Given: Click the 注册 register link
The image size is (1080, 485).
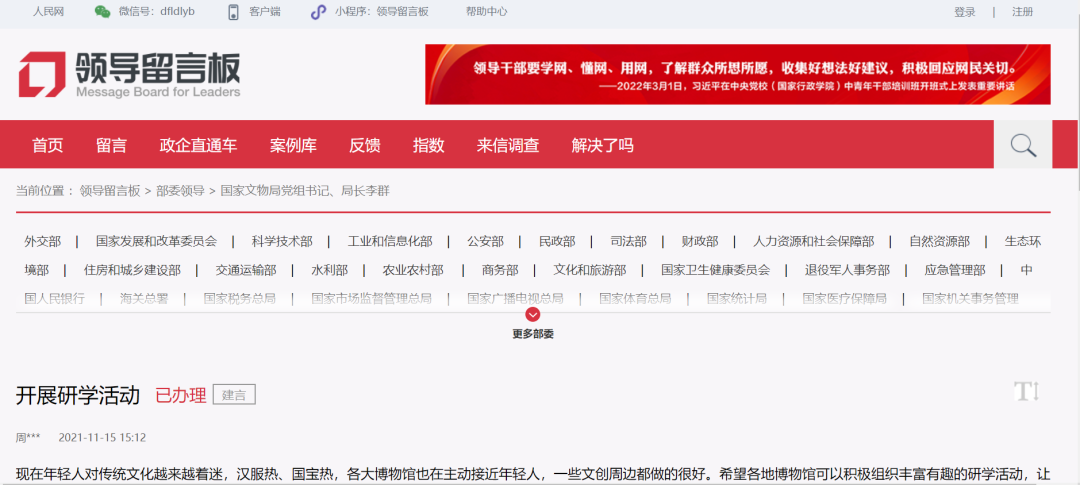Looking at the screenshot, I should tap(1022, 12).
